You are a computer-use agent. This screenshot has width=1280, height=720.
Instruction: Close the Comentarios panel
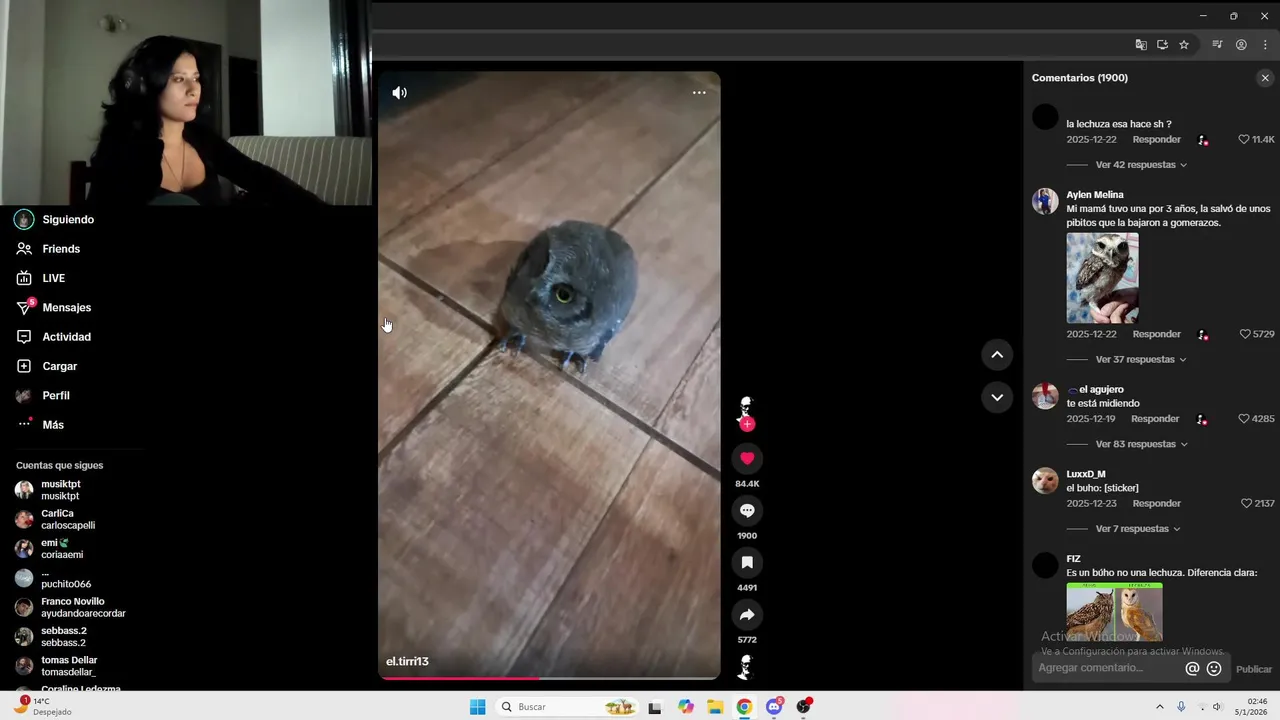click(x=1265, y=78)
